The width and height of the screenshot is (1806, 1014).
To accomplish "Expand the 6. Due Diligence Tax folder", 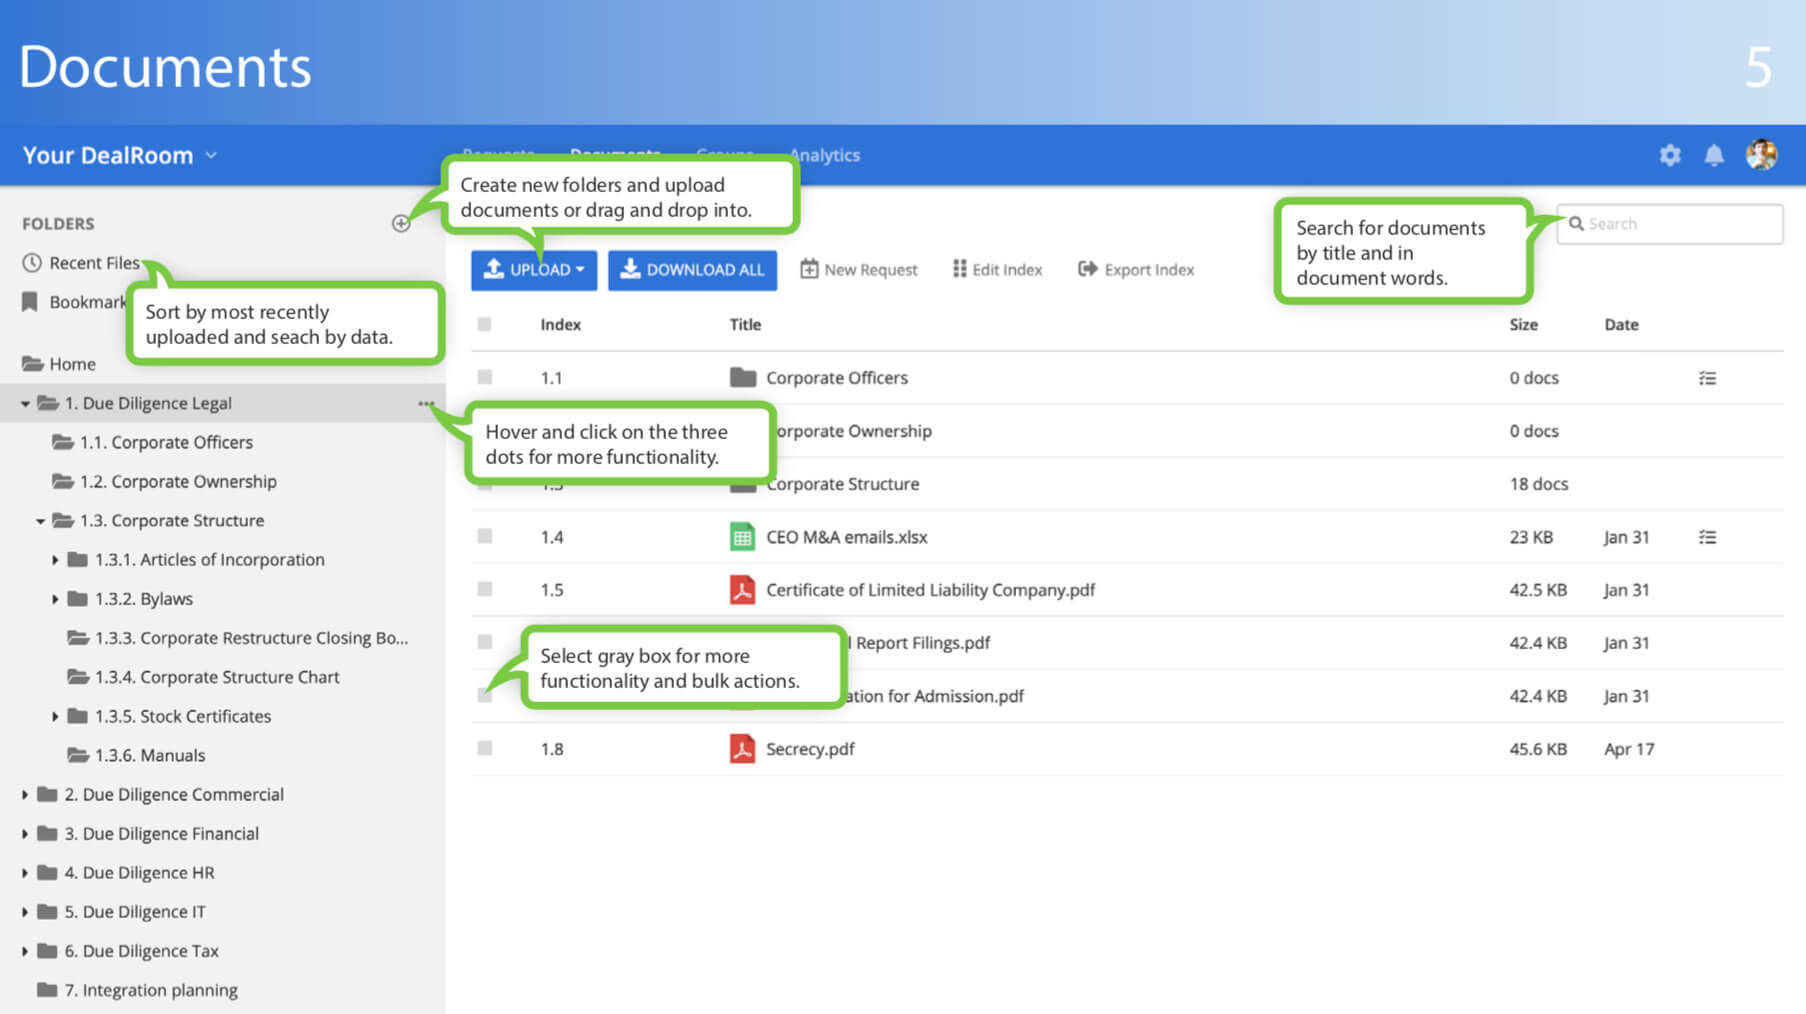I will point(25,951).
